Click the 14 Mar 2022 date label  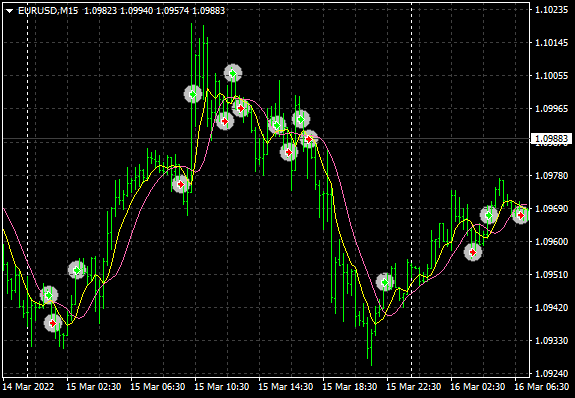pyautogui.click(x=28, y=387)
